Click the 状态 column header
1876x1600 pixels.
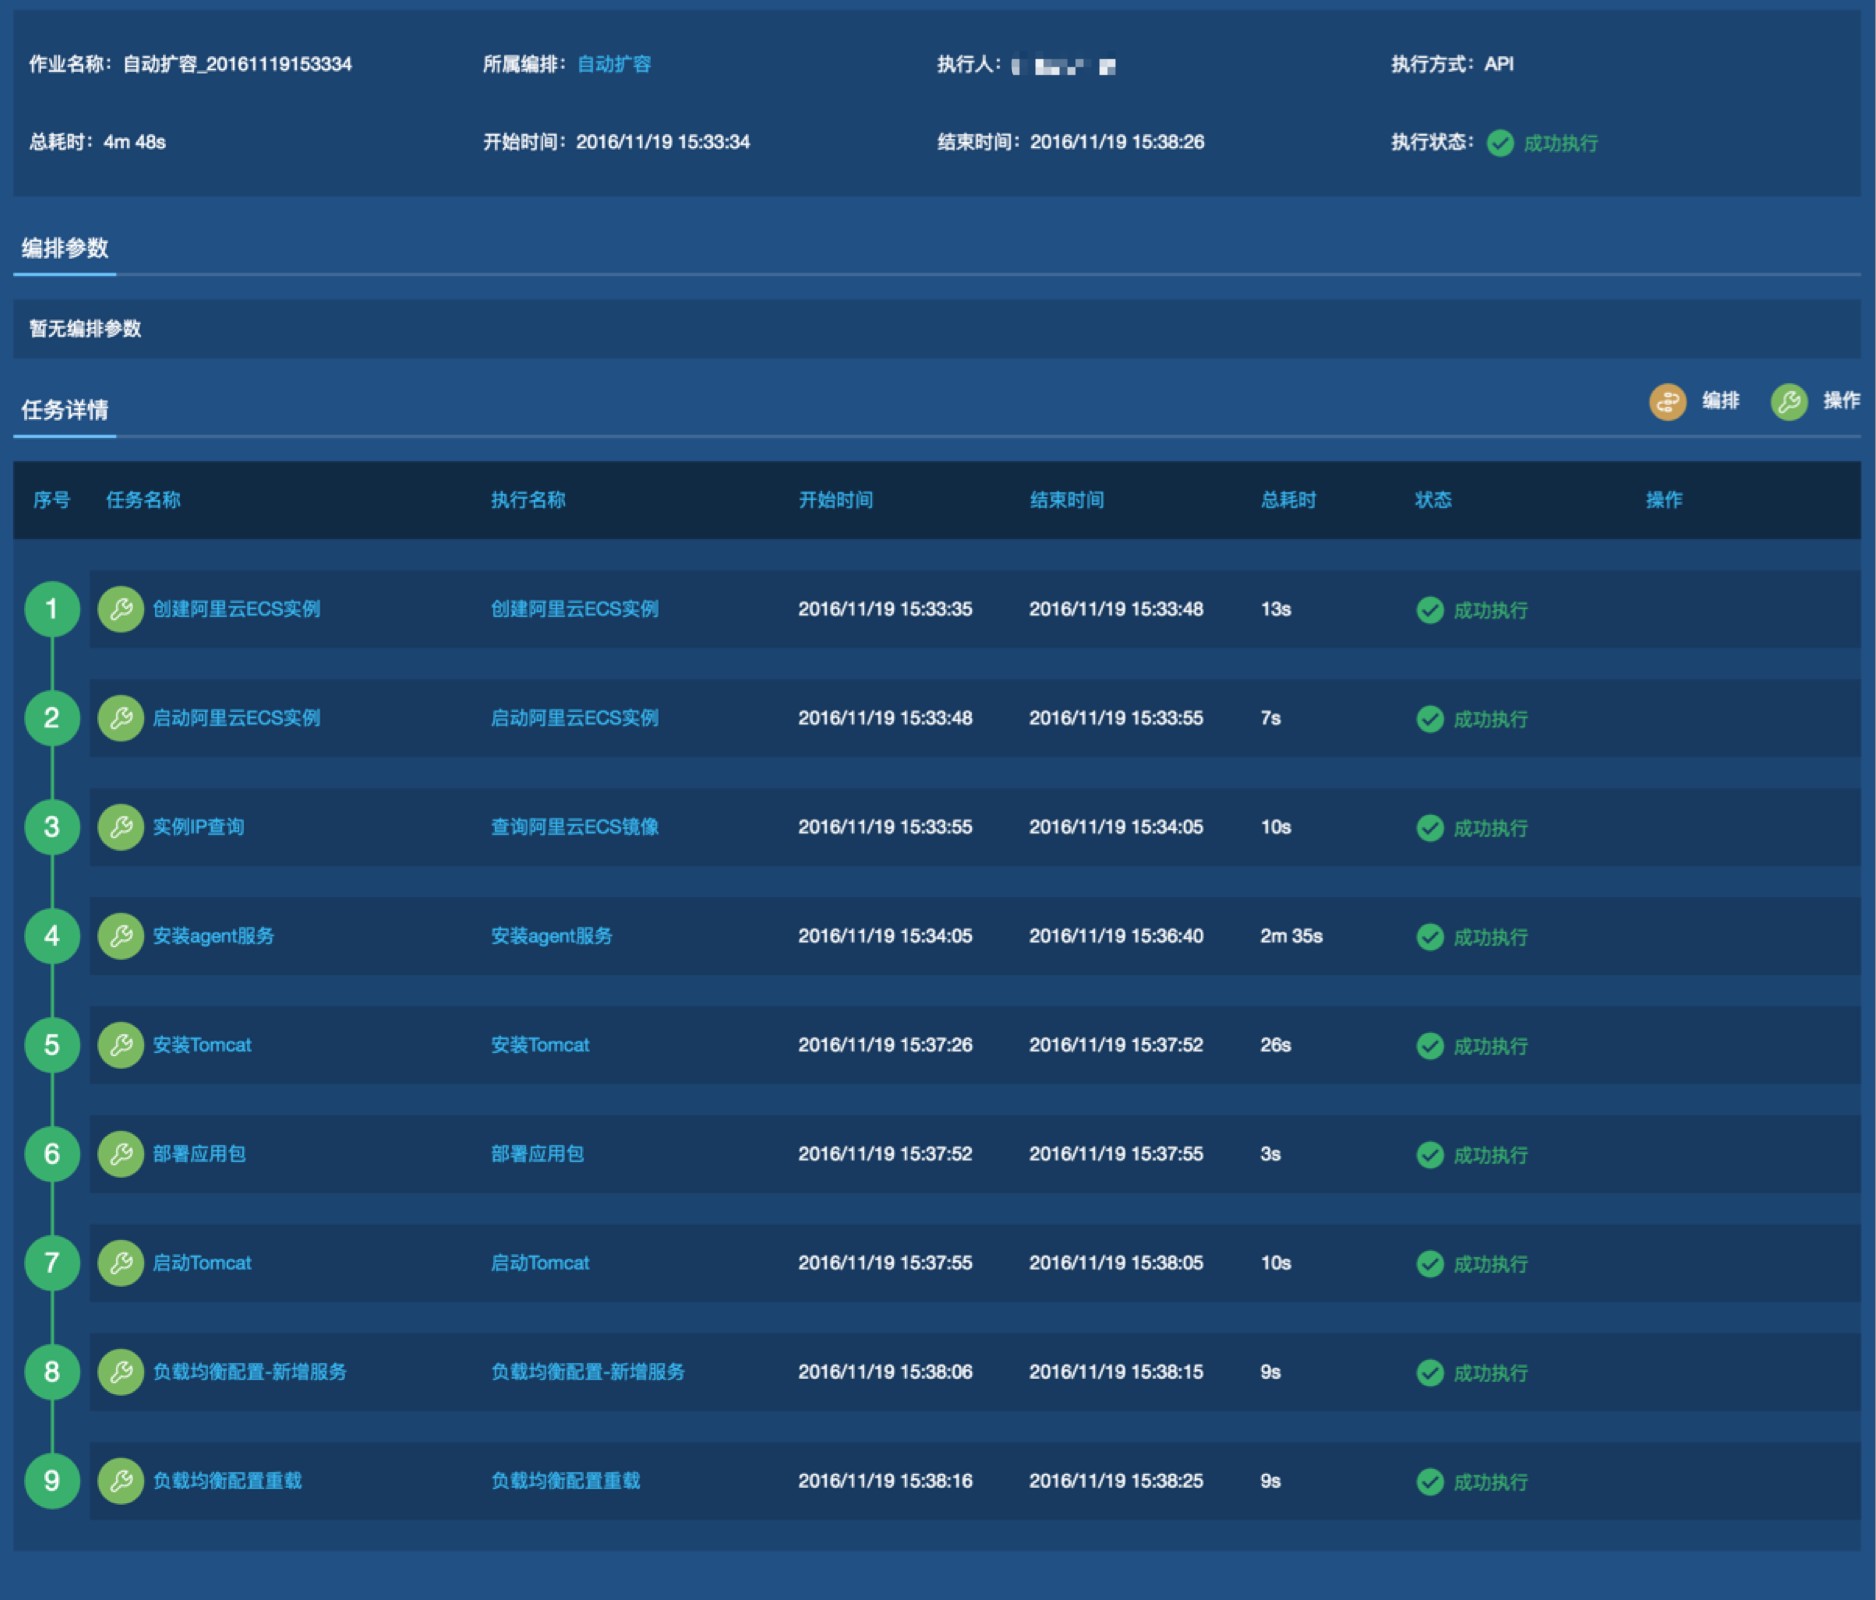tap(1433, 500)
